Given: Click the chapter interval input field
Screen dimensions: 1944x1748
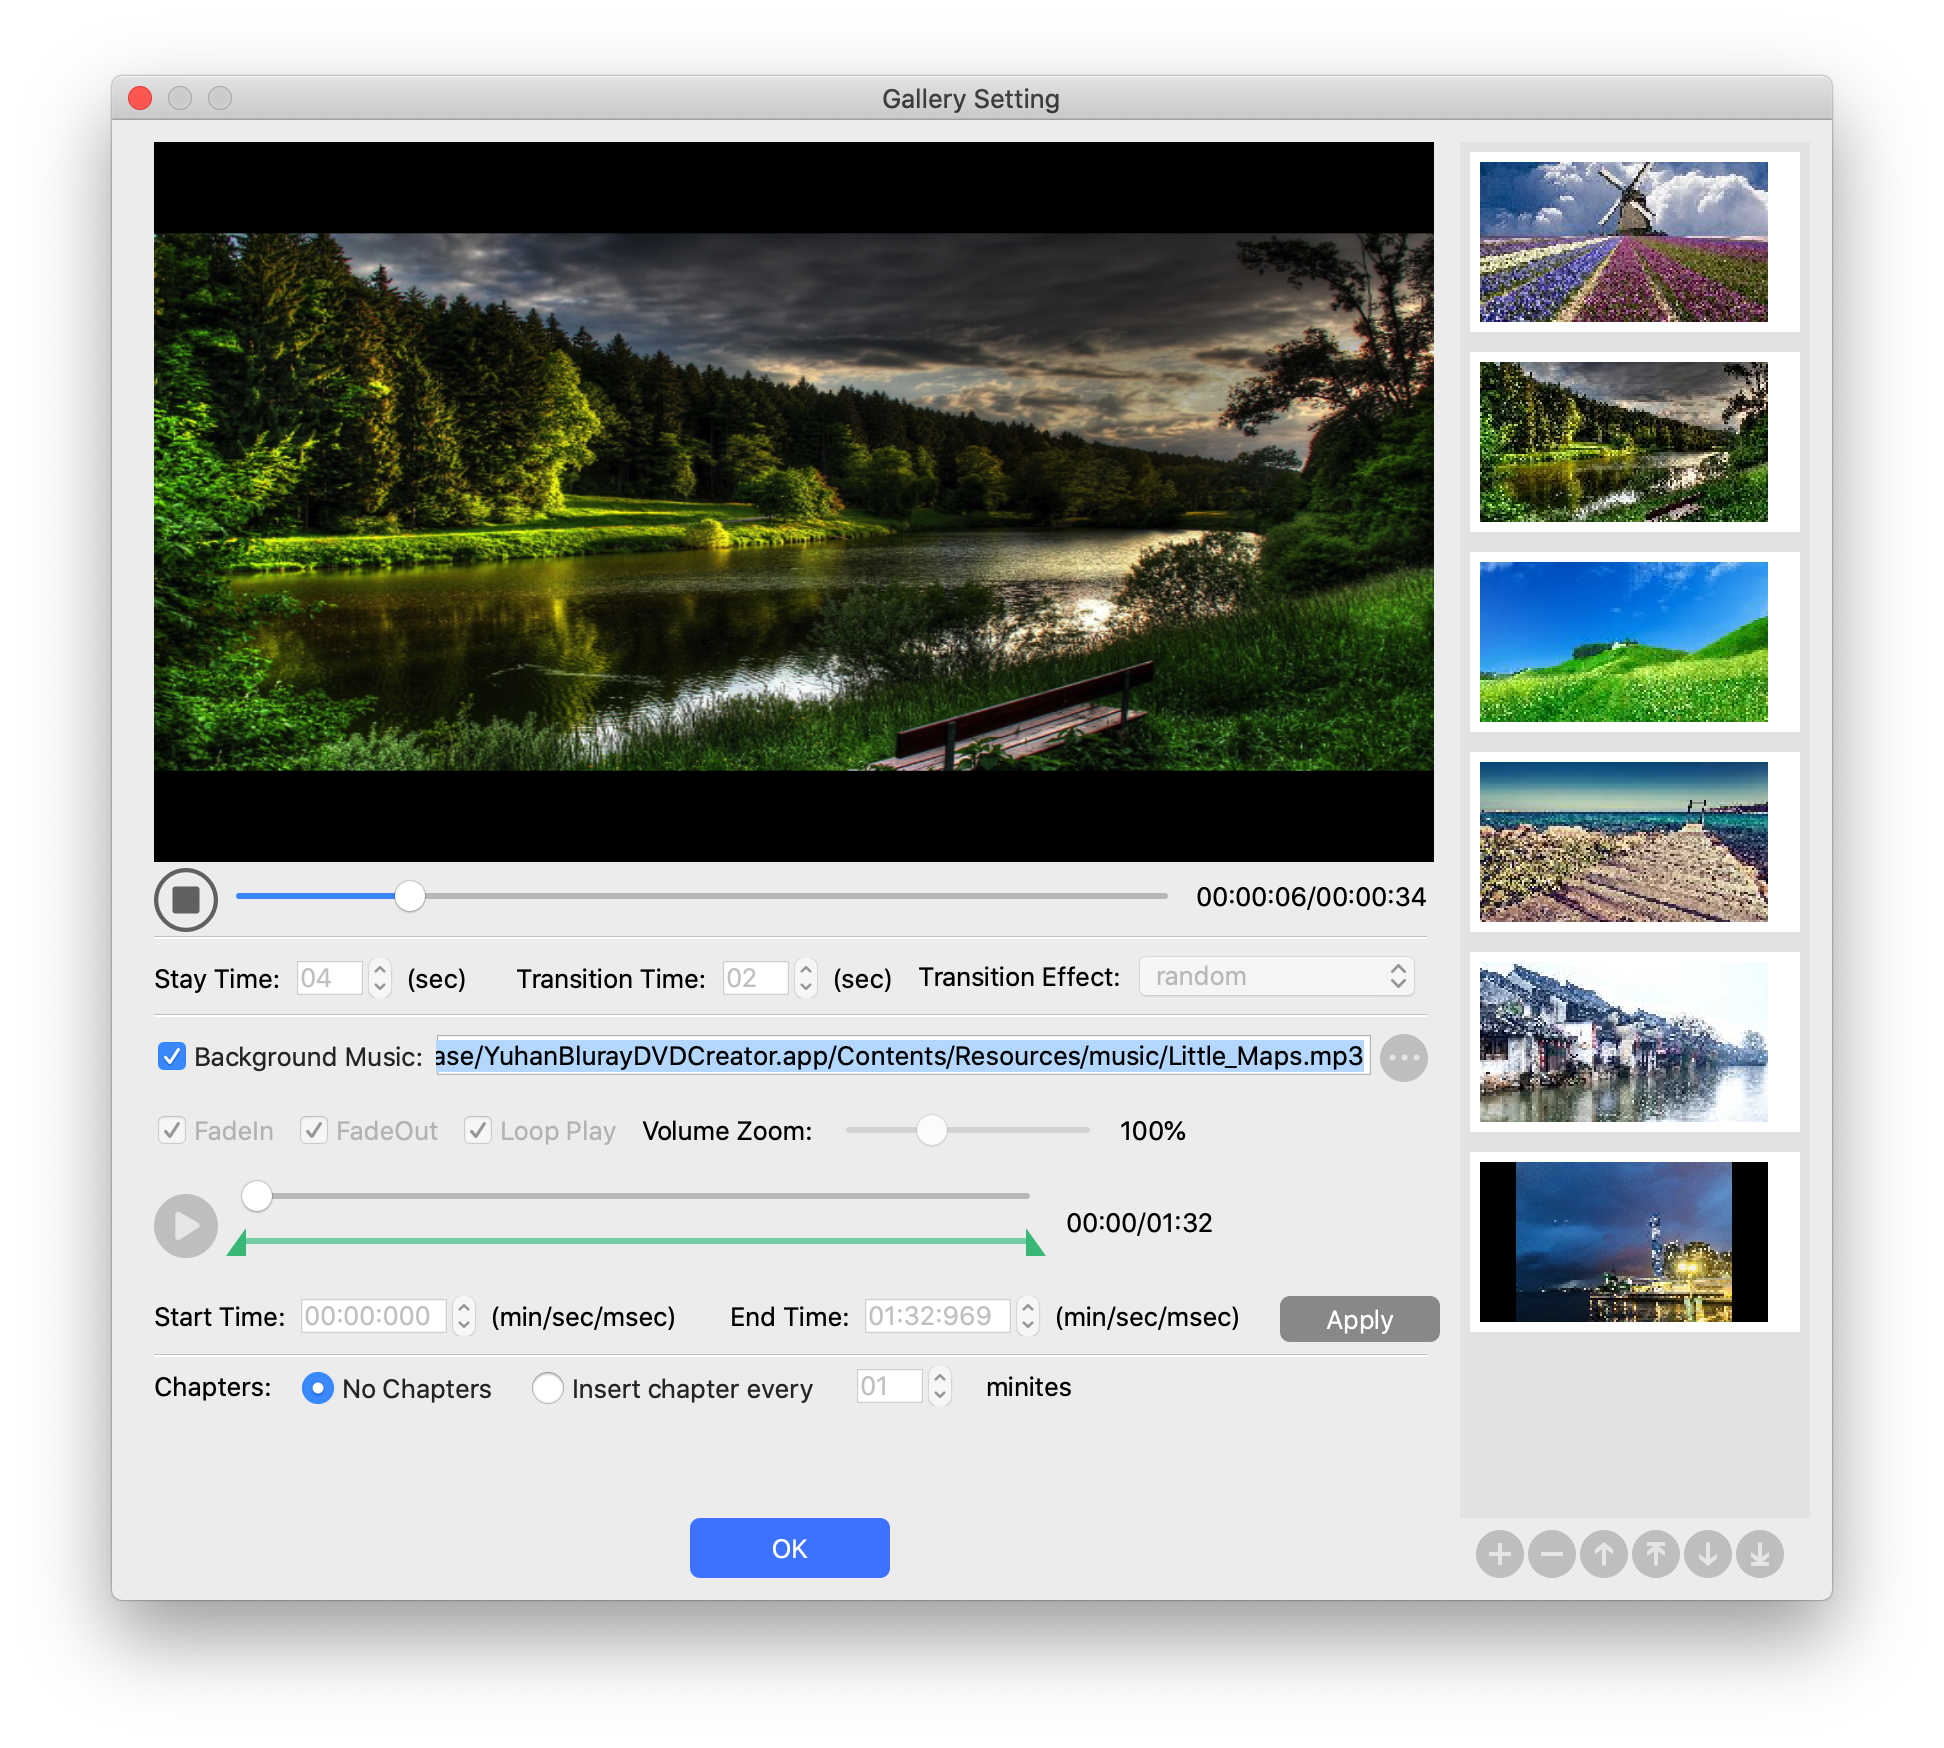Looking at the screenshot, I should pyautogui.click(x=889, y=1386).
